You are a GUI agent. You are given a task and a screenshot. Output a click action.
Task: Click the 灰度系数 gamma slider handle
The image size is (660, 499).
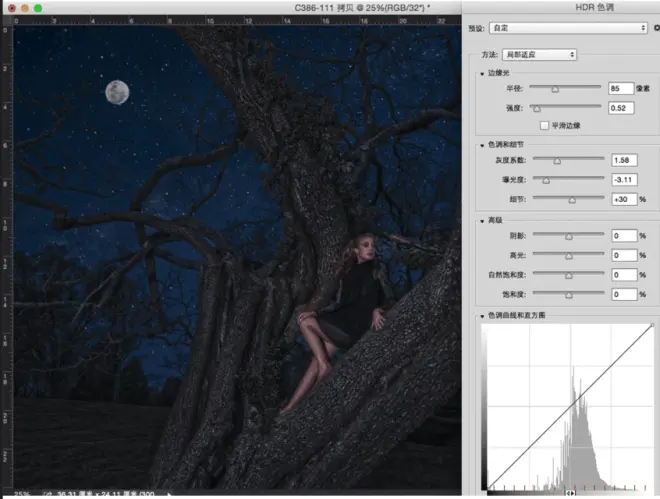(x=557, y=161)
